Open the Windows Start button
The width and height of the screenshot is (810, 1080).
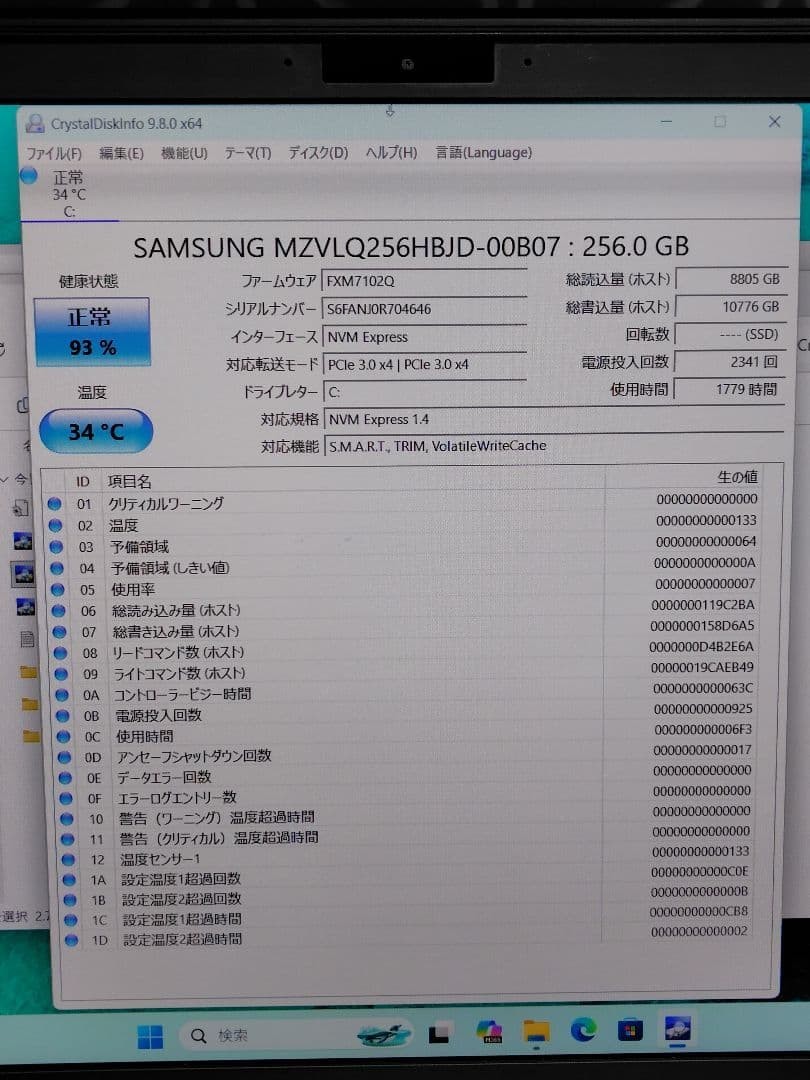click(x=149, y=1037)
